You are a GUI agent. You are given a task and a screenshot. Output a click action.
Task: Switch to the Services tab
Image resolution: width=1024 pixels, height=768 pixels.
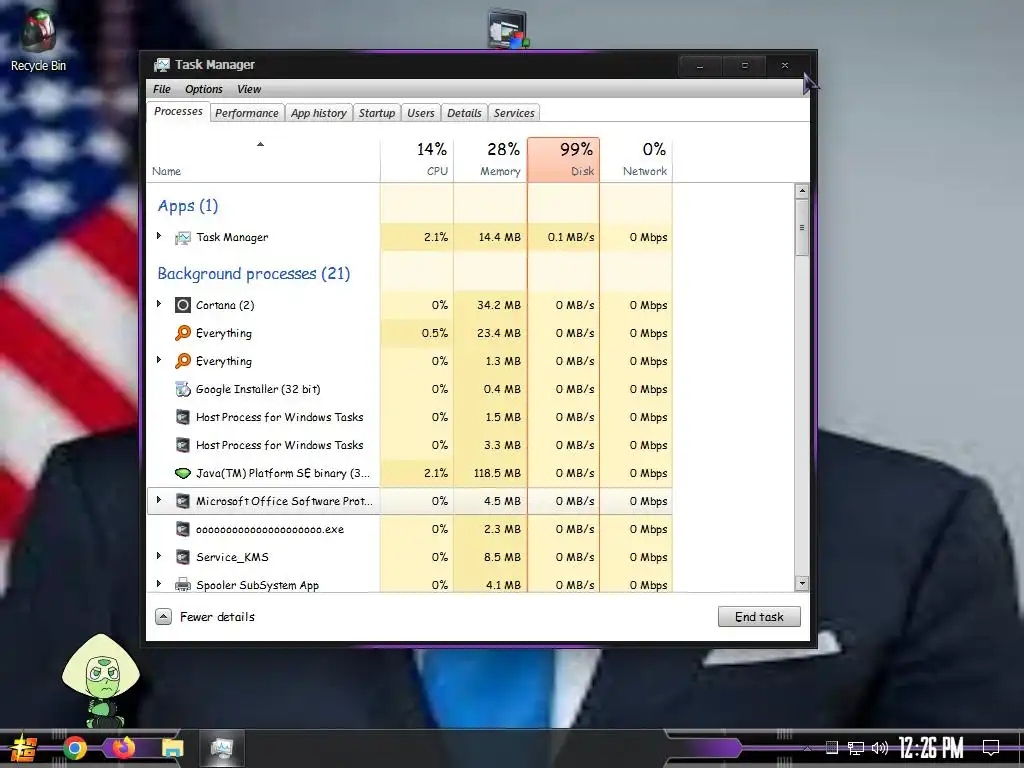pos(514,113)
